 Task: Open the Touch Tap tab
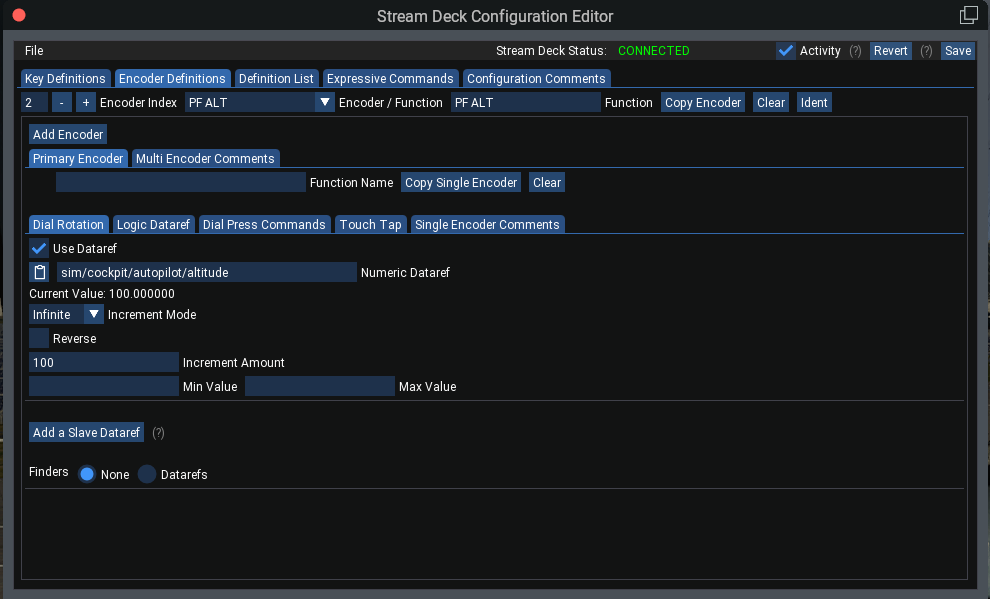pyautogui.click(x=371, y=225)
